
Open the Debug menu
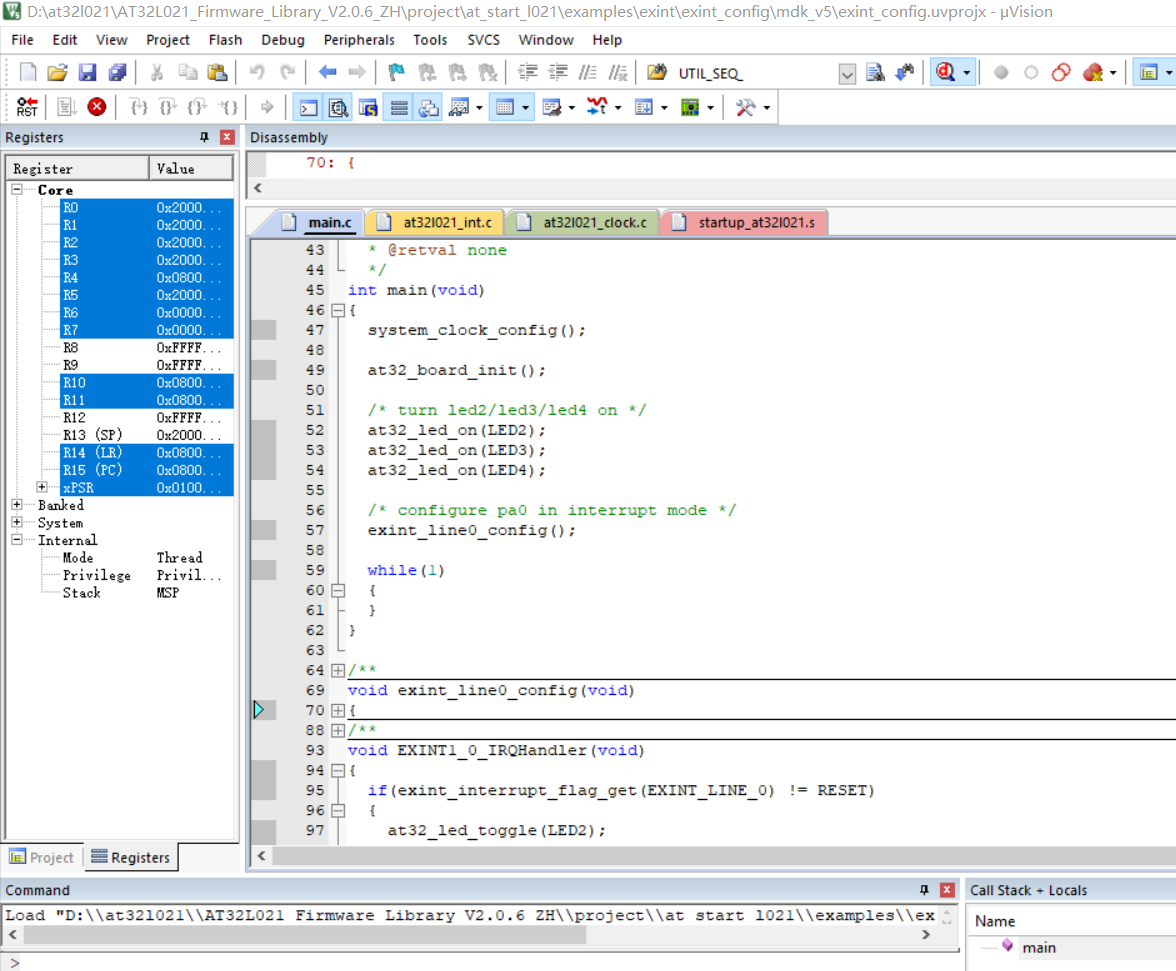(283, 40)
